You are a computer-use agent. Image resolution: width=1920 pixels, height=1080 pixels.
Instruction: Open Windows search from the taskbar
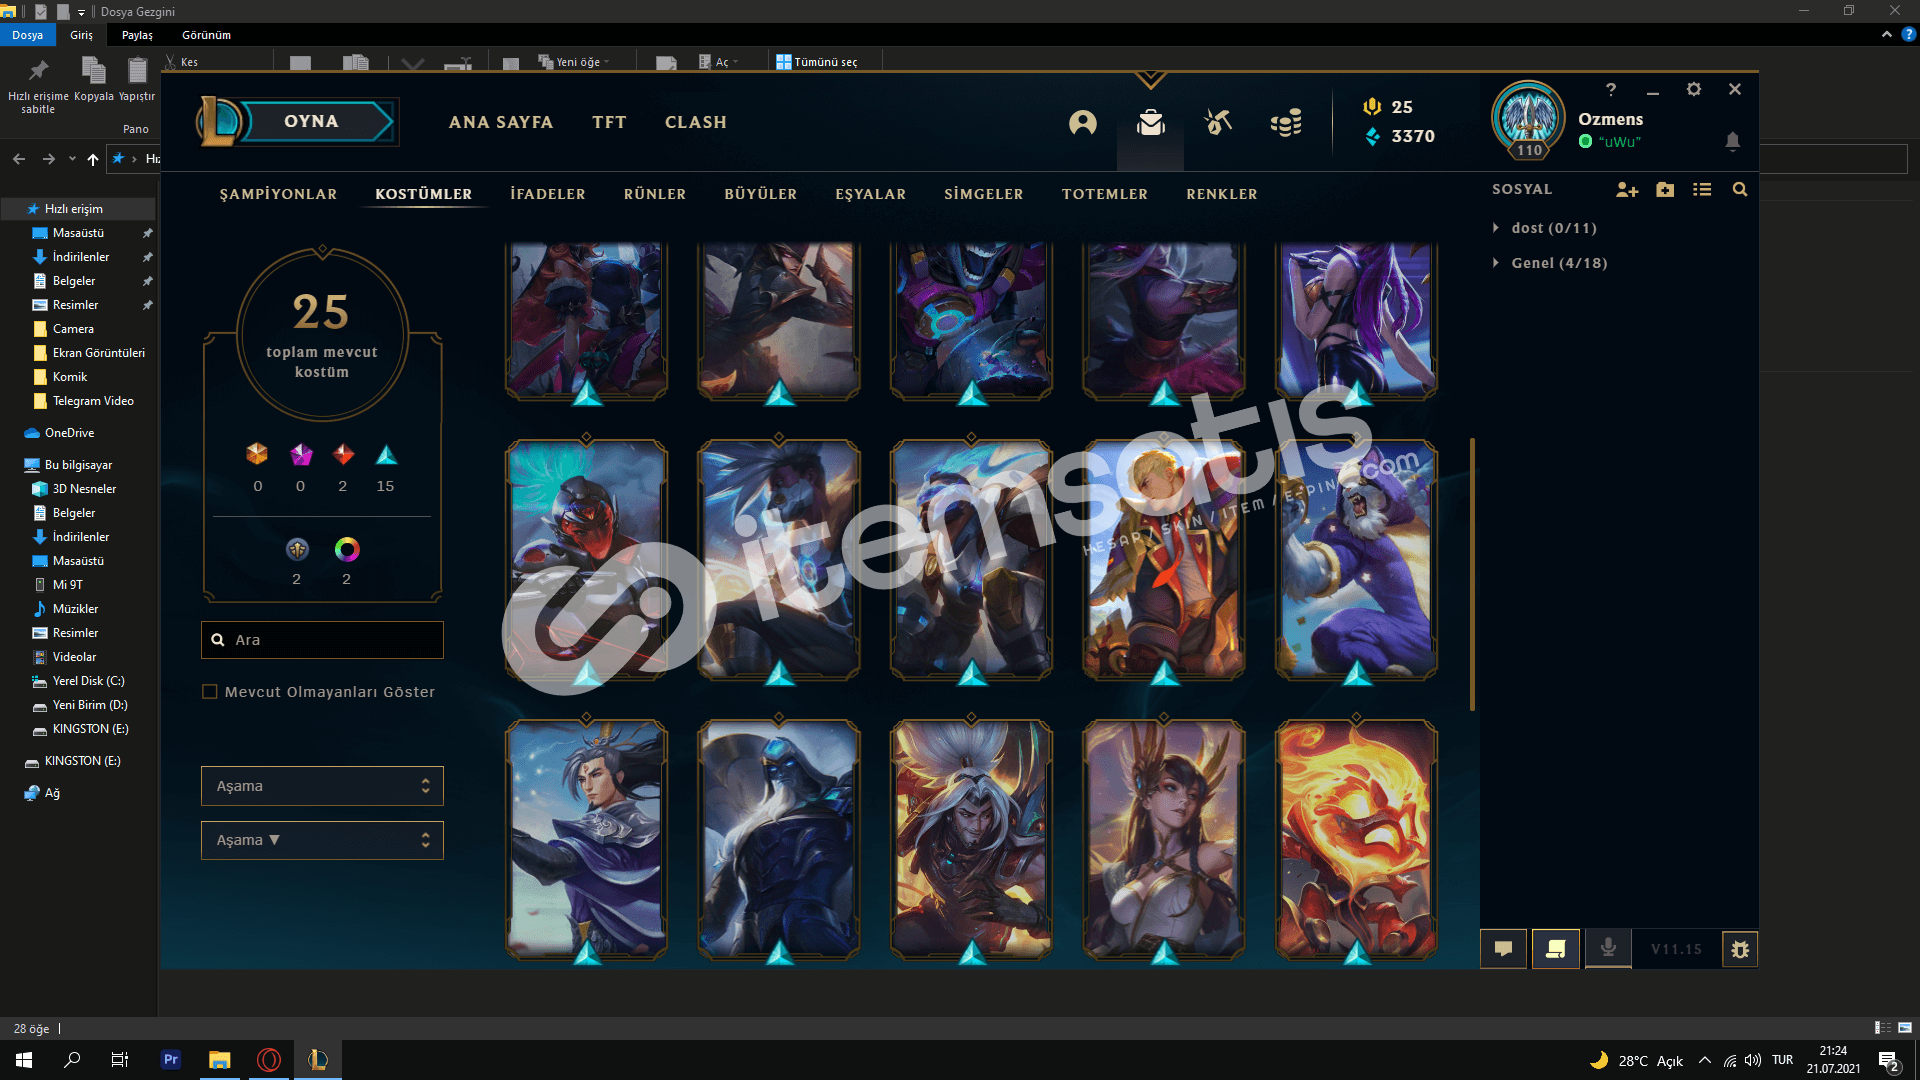pyautogui.click(x=72, y=1060)
